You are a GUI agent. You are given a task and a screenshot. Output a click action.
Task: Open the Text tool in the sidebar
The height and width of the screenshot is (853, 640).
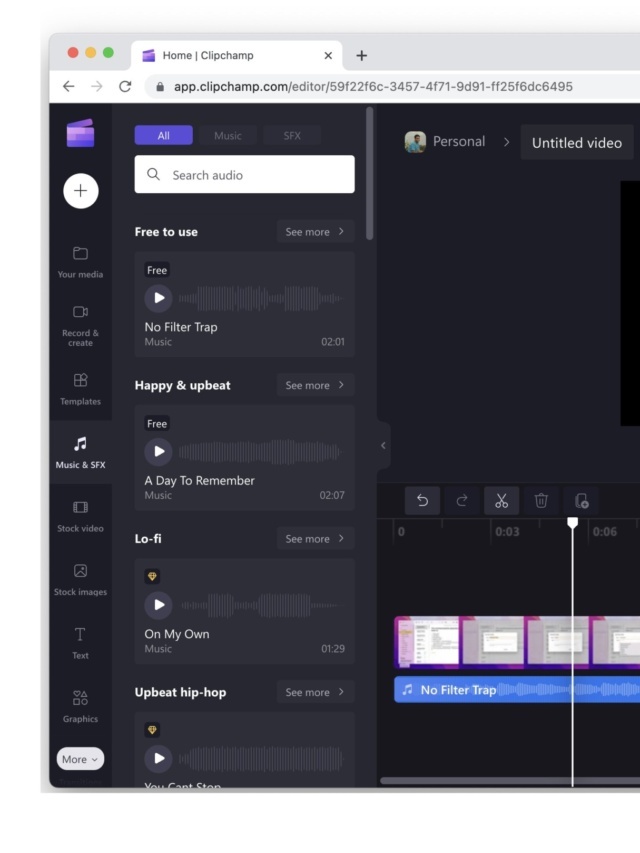(x=81, y=643)
